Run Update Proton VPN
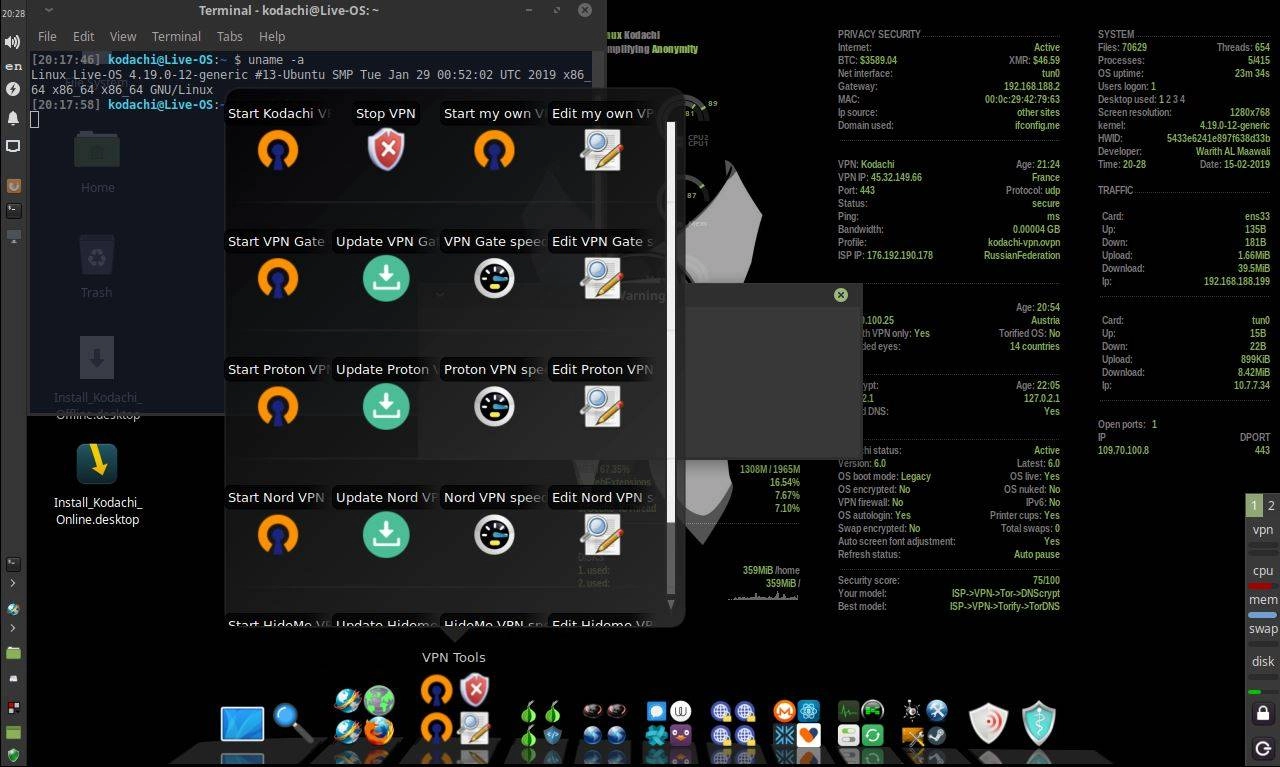The height and width of the screenshot is (767, 1280). point(386,407)
